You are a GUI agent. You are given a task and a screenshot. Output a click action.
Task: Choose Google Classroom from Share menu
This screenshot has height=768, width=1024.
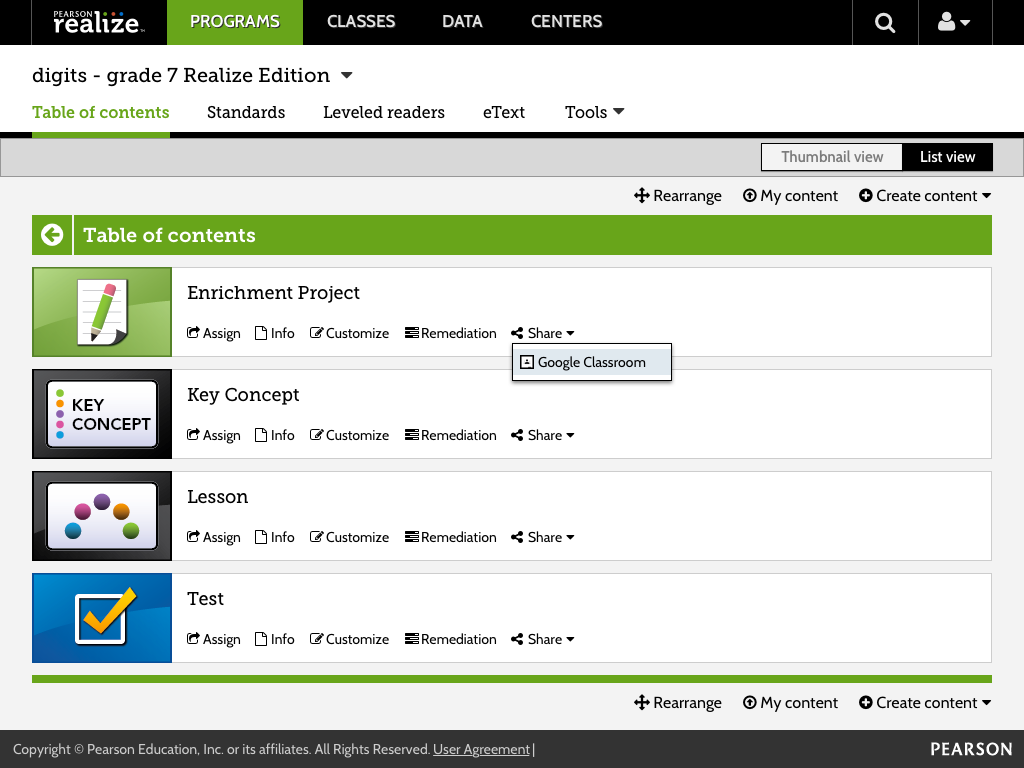pyautogui.click(x=592, y=362)
